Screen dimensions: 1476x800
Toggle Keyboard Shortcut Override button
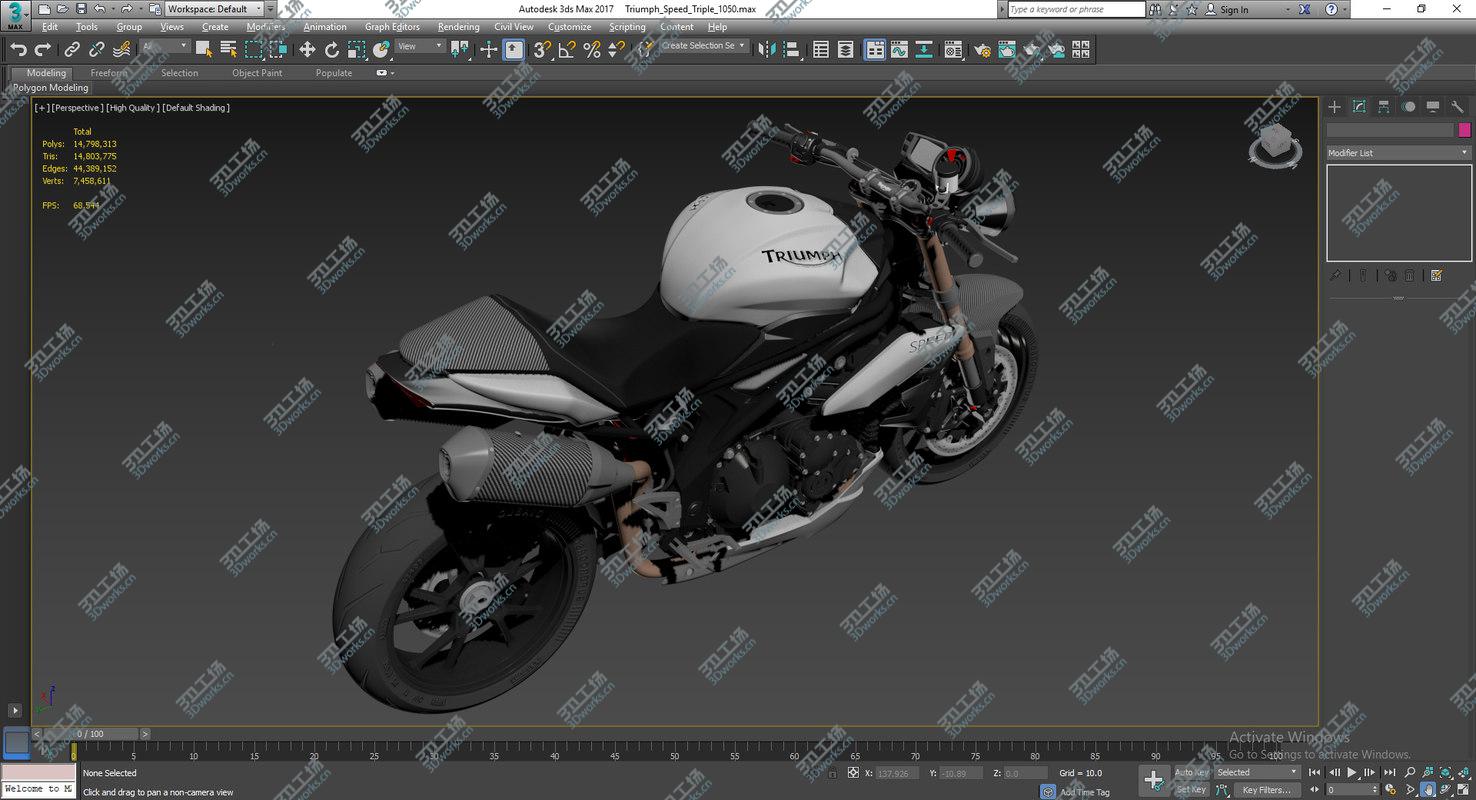coord(513,49)
